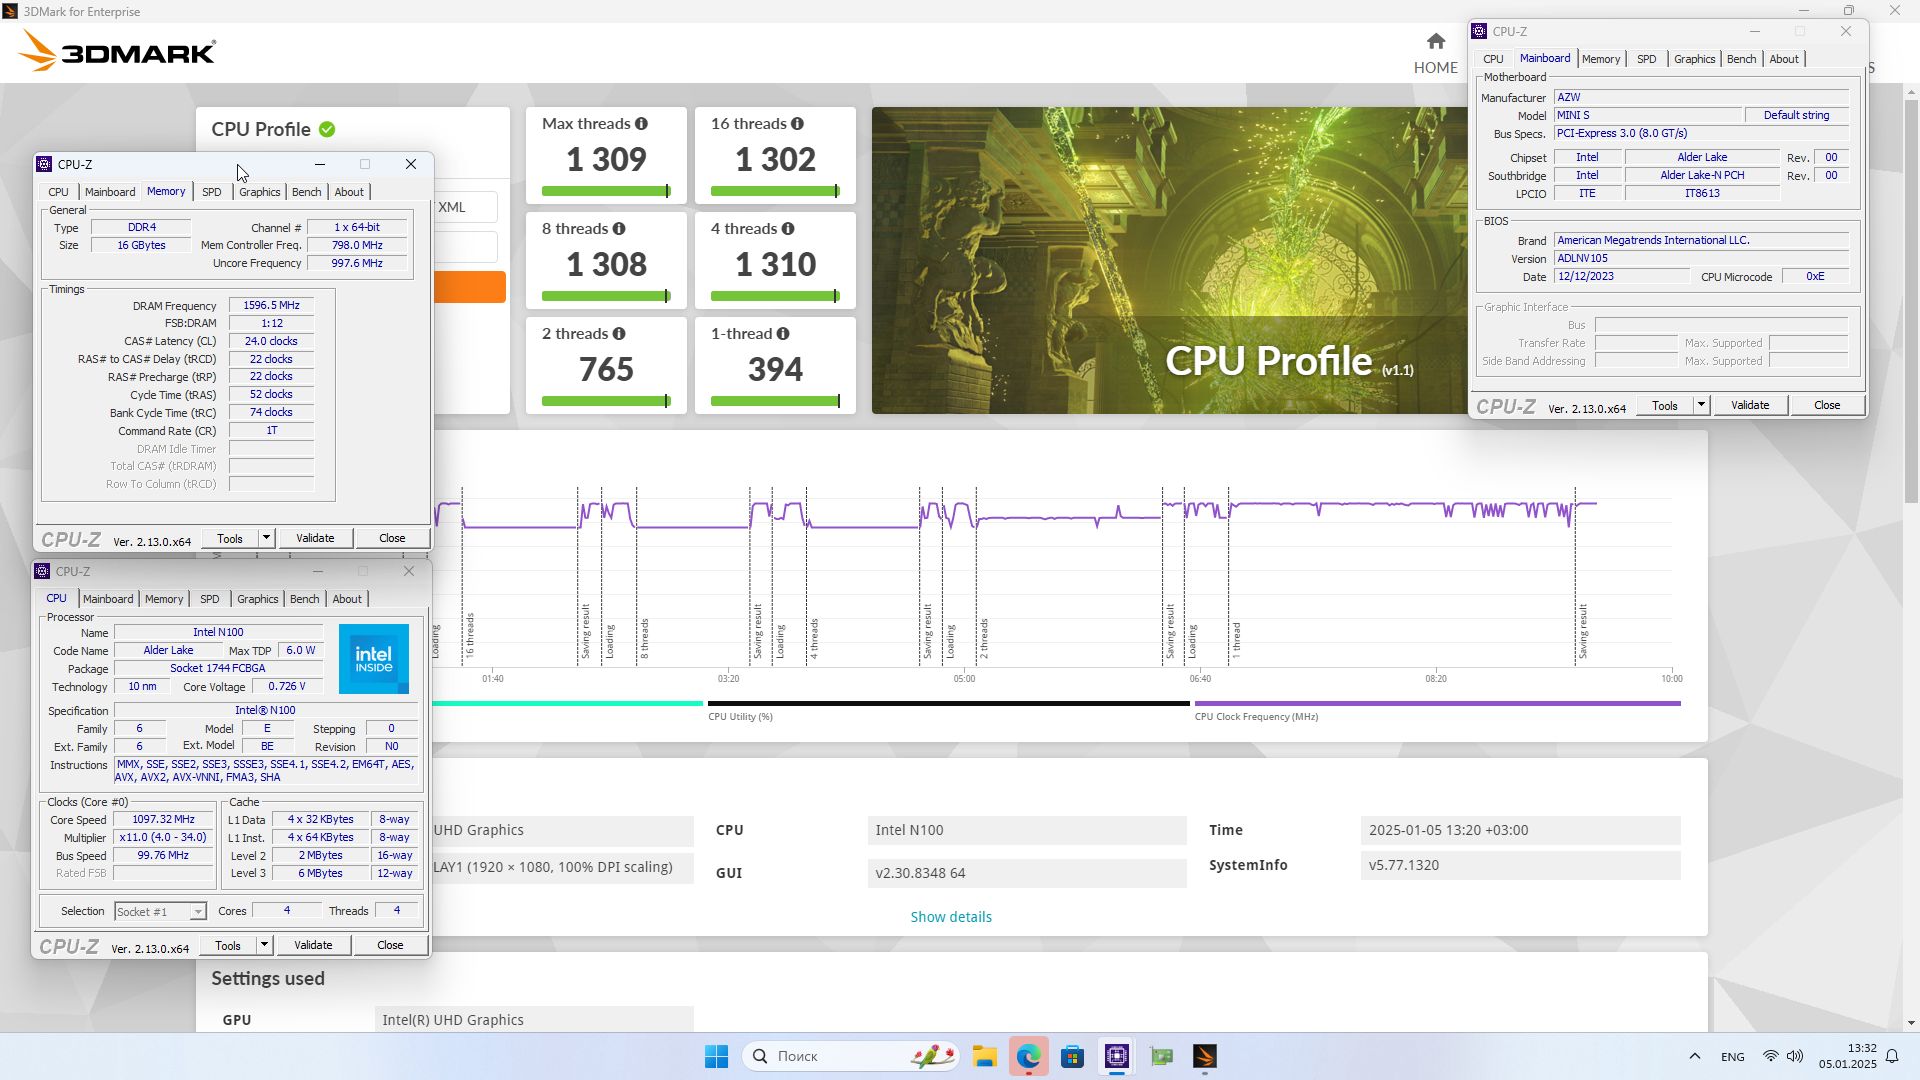Click the 4 threads info icon

(x=788, y=229)
